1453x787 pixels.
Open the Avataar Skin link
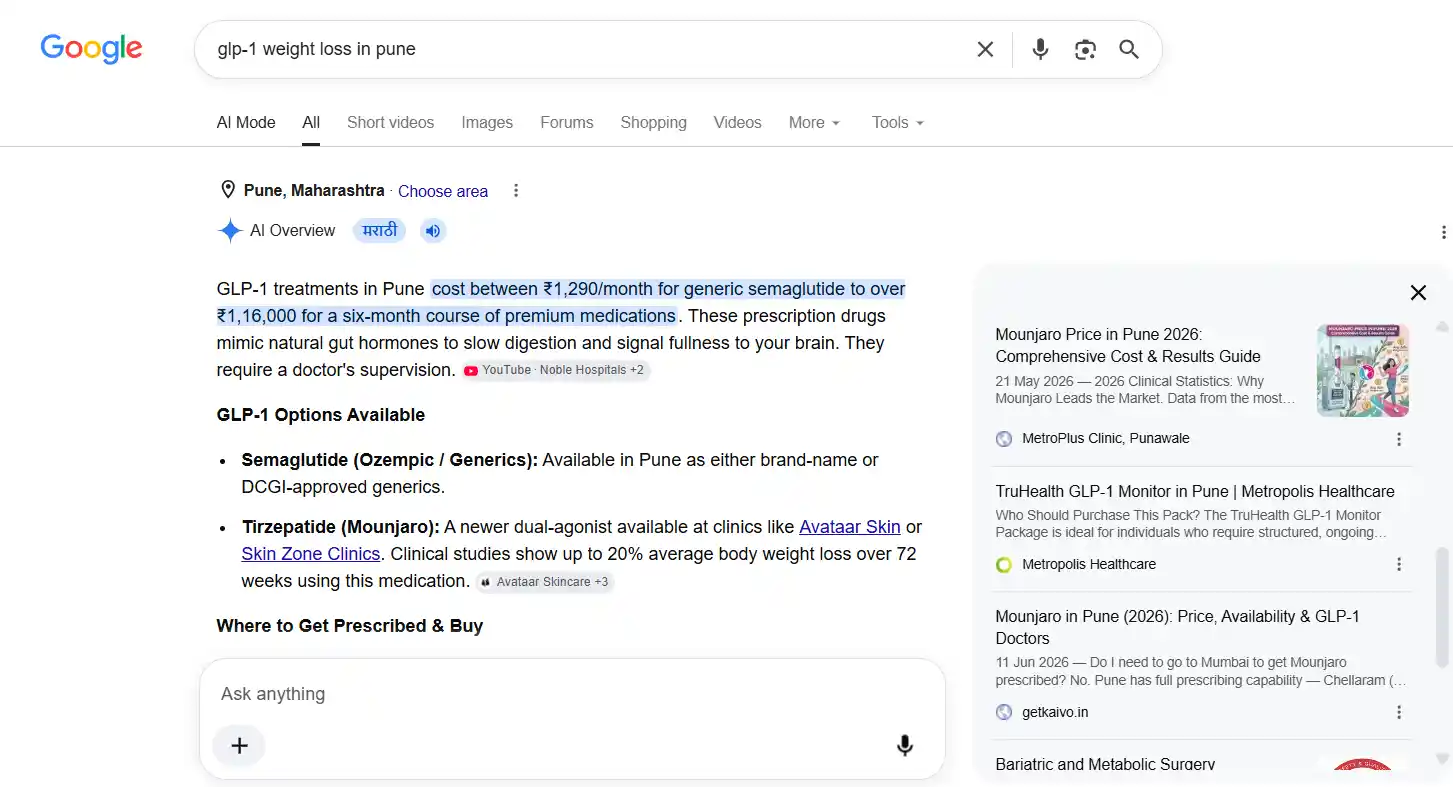pos(850,527)
